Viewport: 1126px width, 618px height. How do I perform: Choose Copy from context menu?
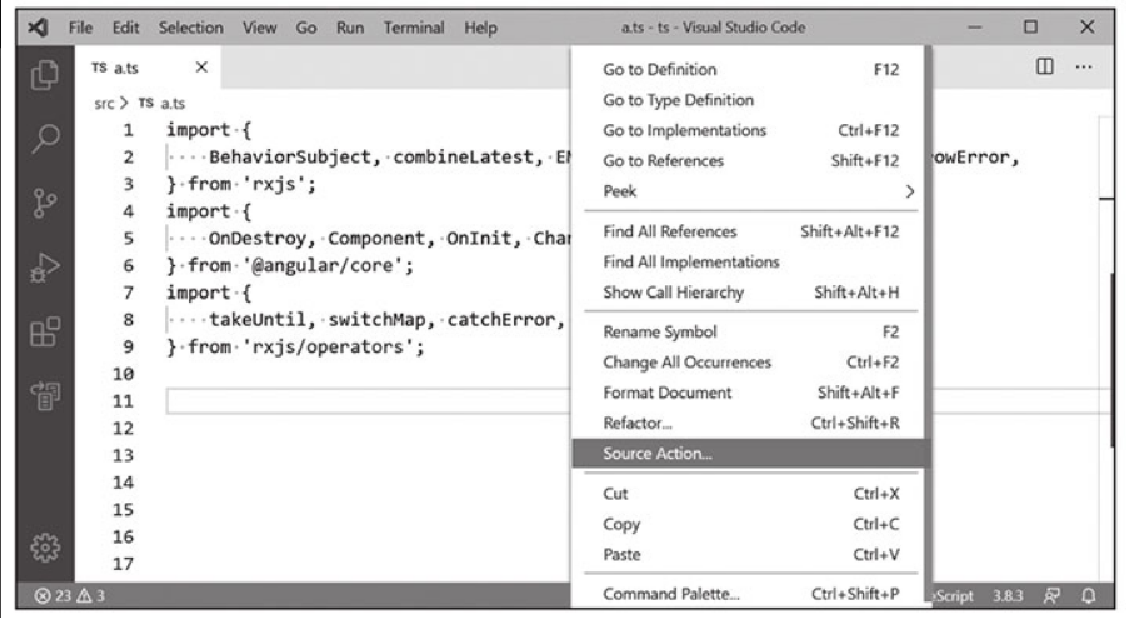coord(750,524)
